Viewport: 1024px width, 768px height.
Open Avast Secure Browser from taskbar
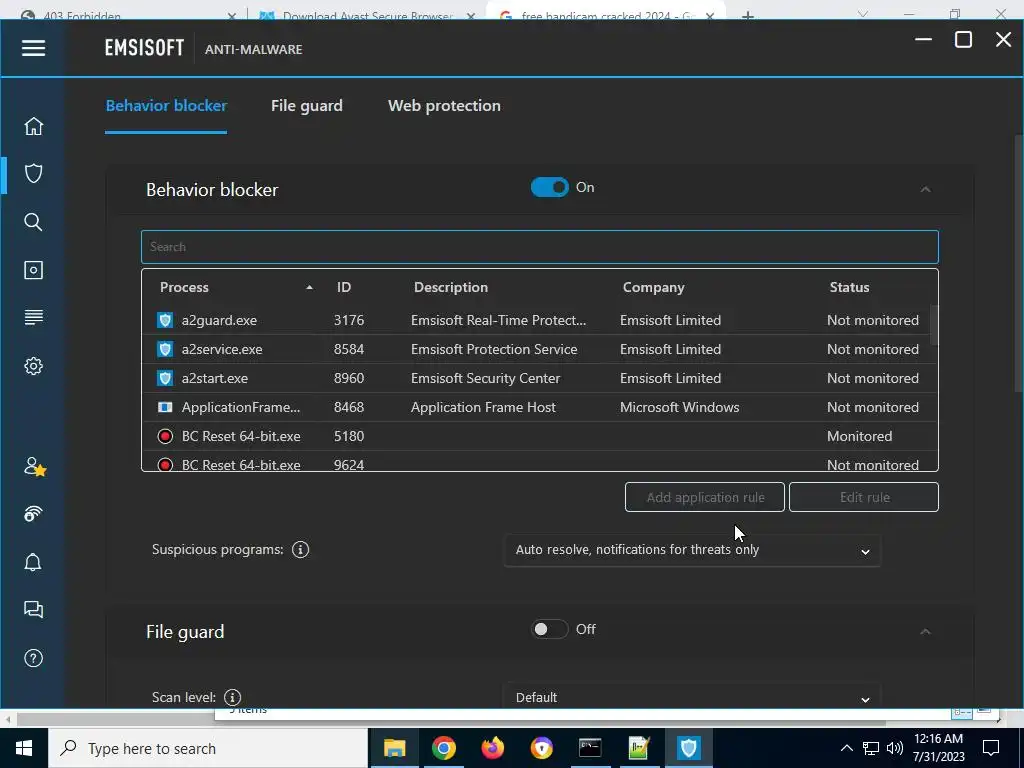(541, 748)
